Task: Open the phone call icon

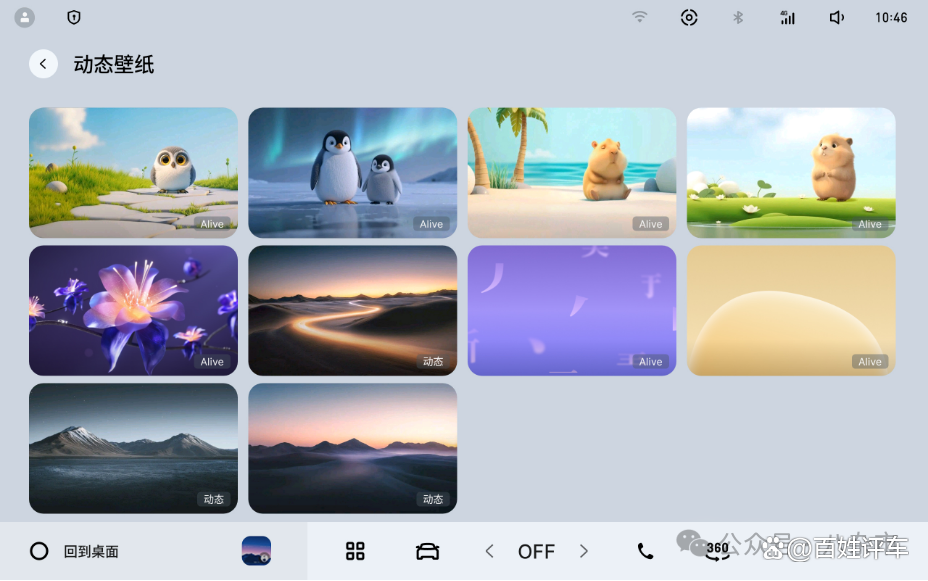Action: click(645, 551)
